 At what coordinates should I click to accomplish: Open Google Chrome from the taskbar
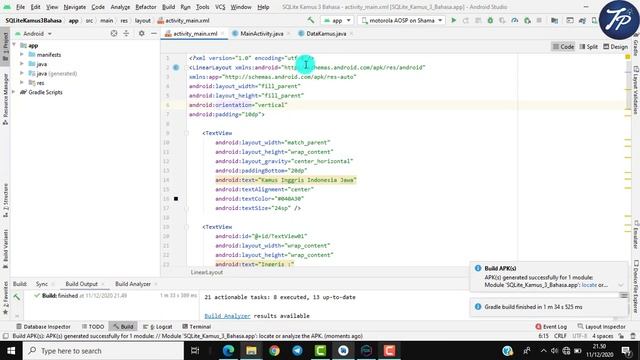point(274,351)
